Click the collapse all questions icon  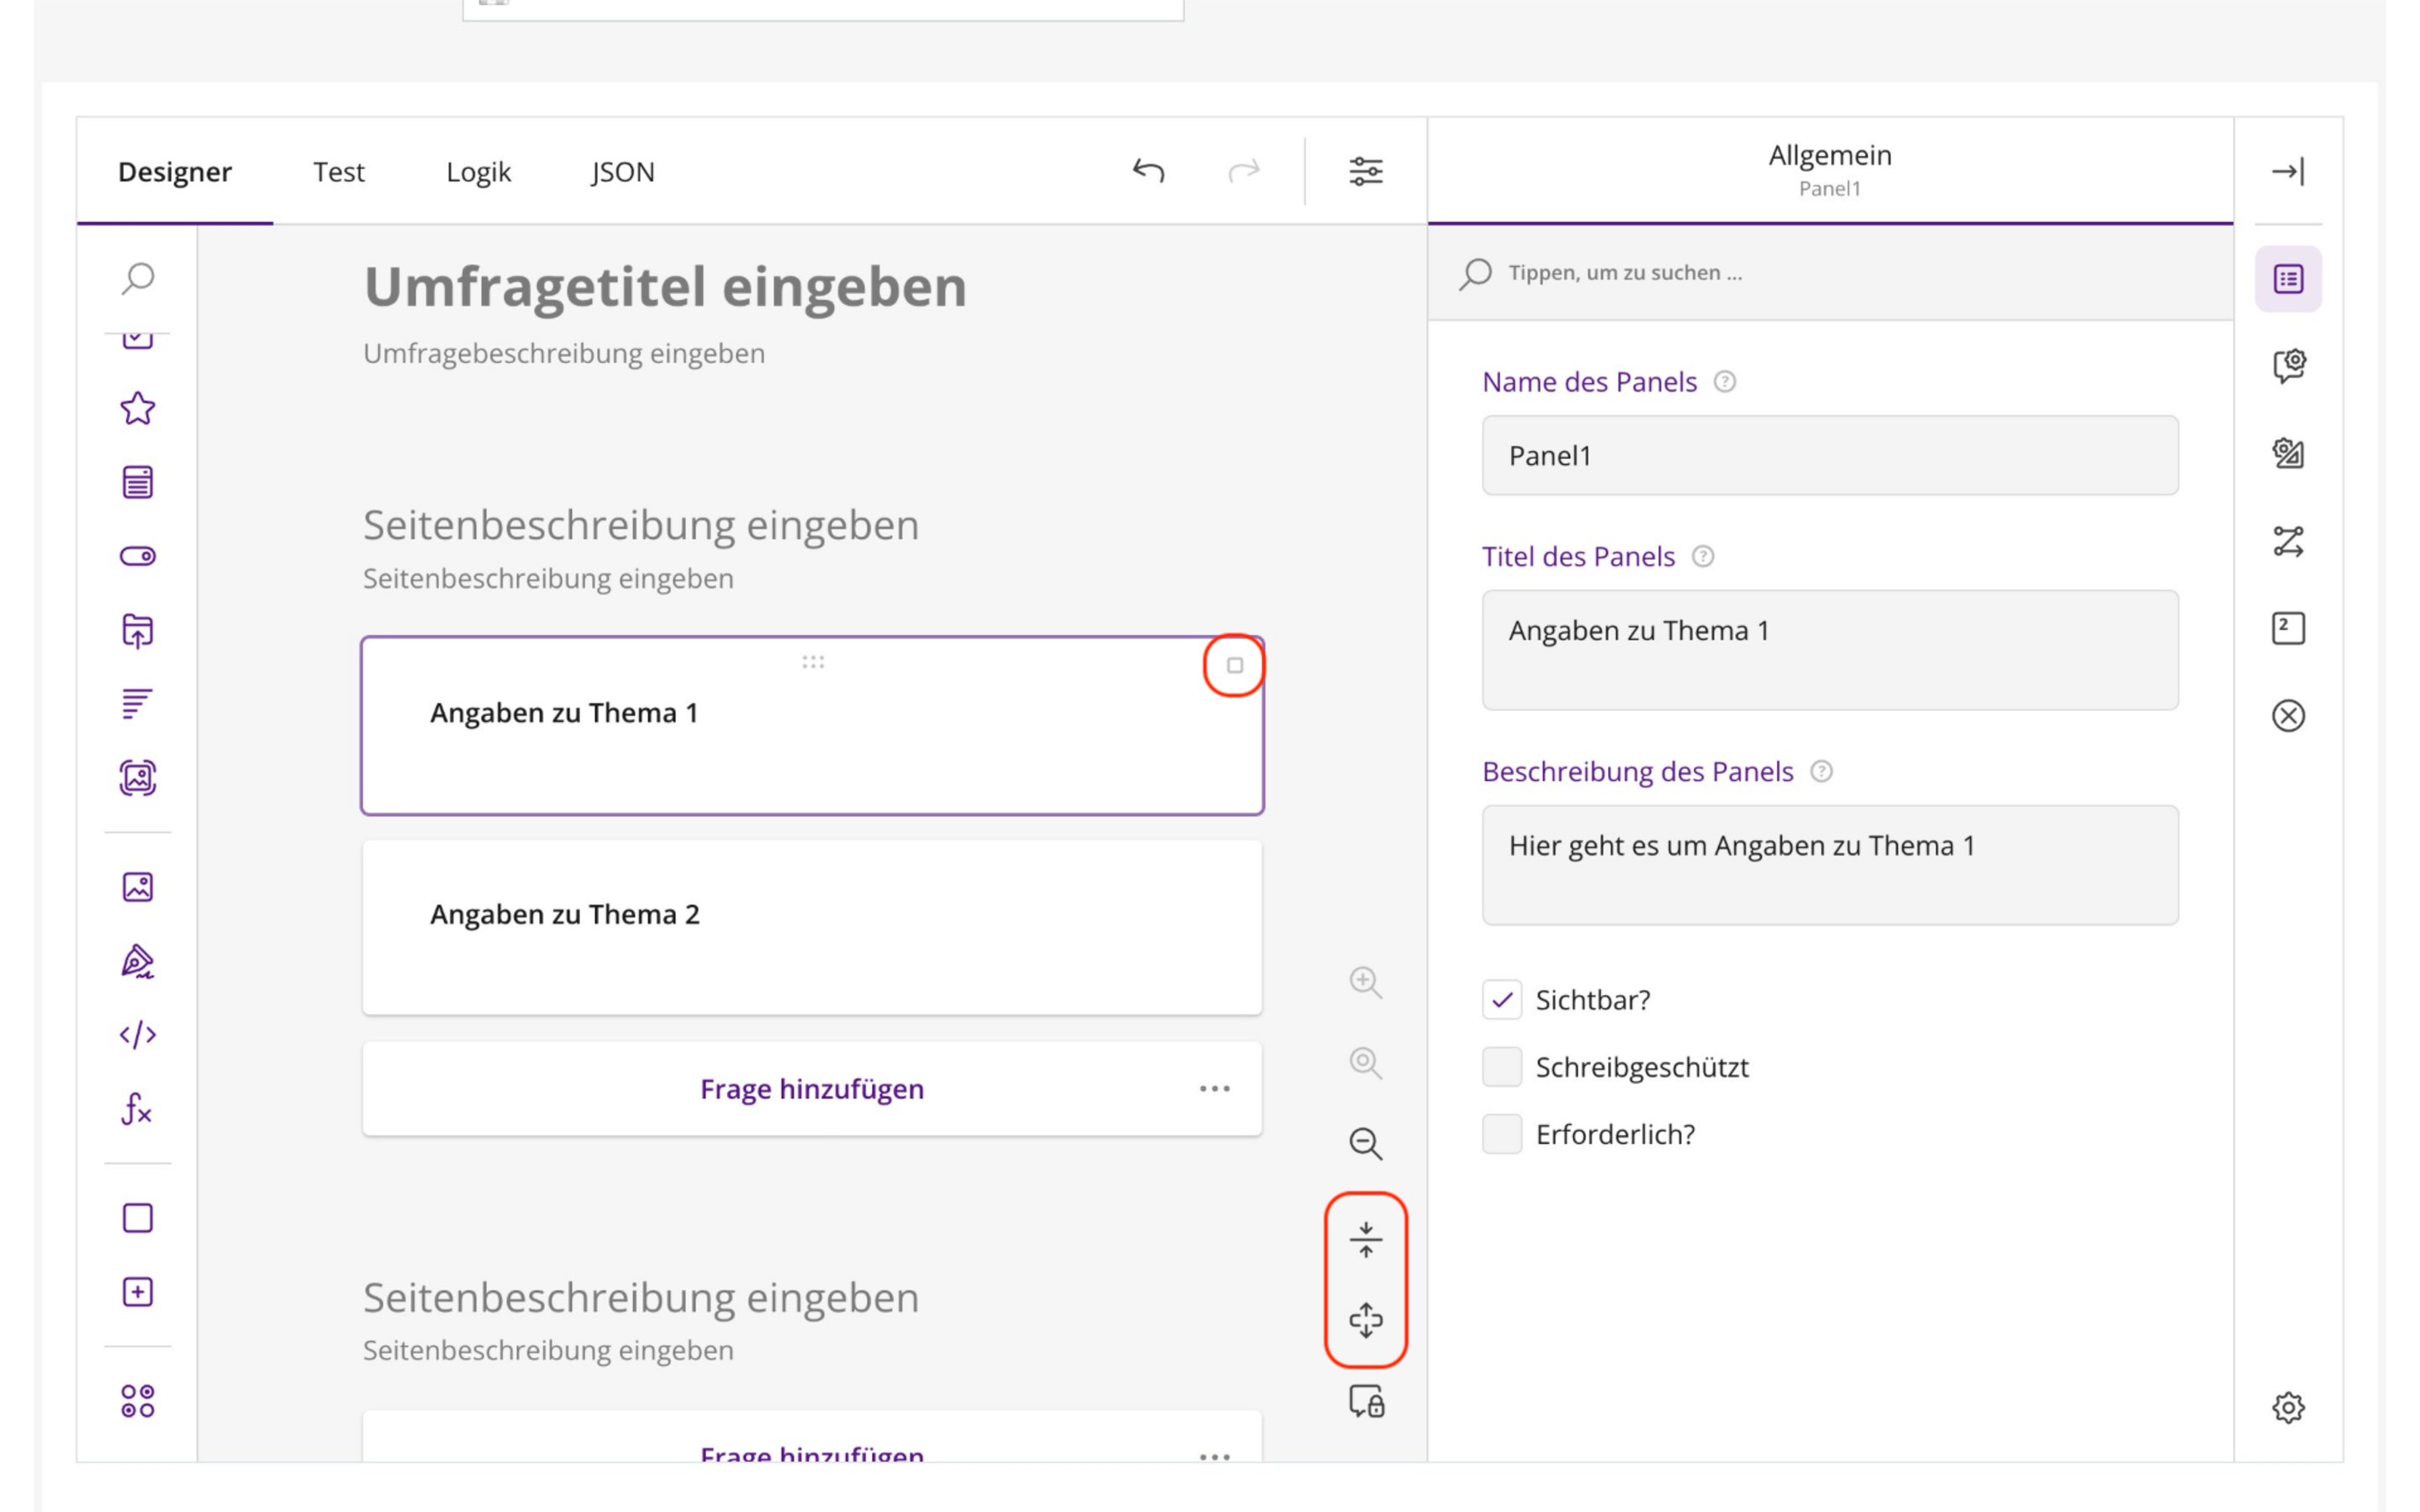click(x=1365, y=1240)
